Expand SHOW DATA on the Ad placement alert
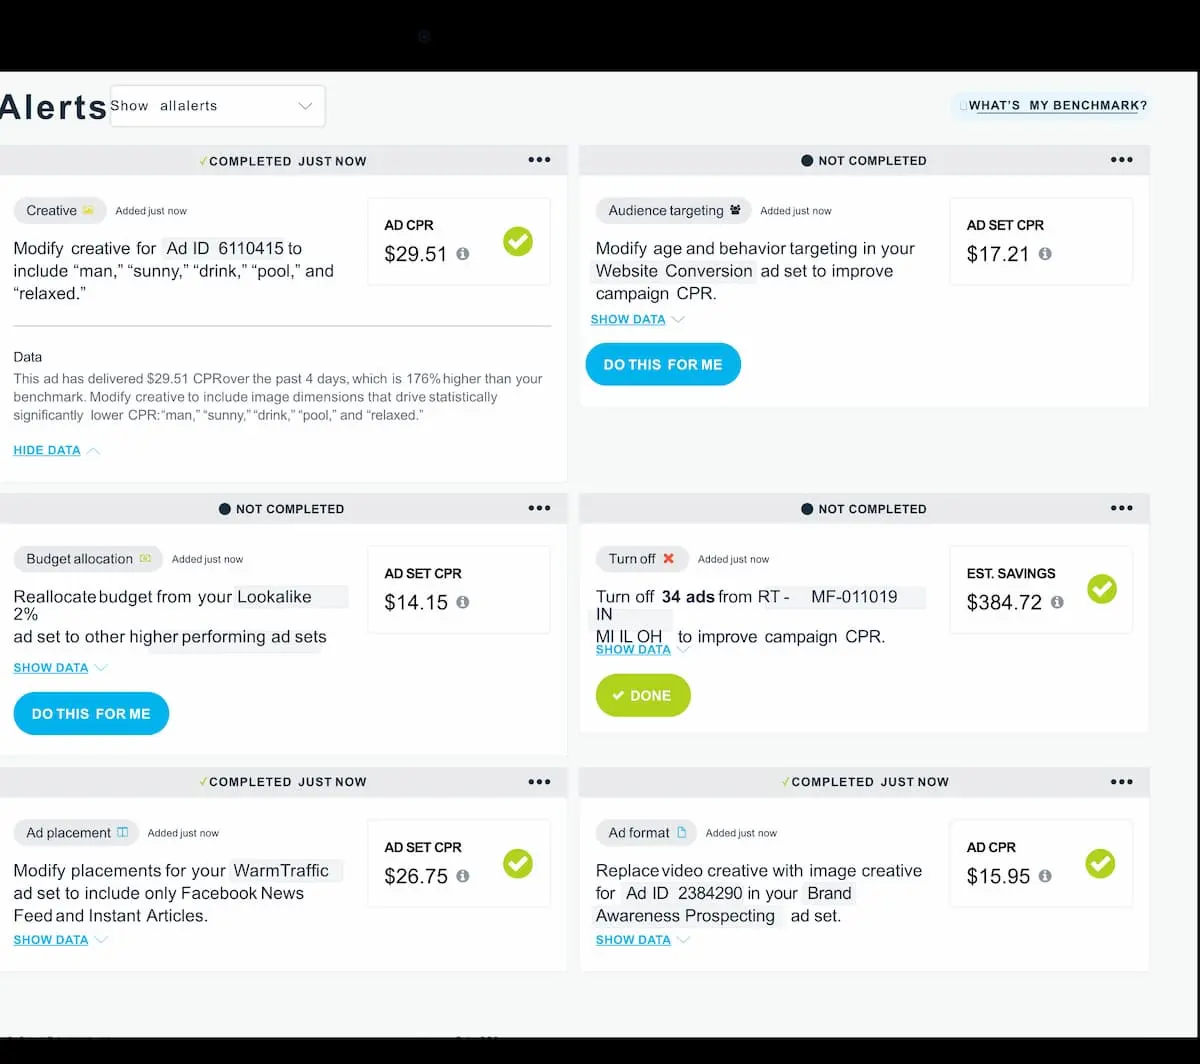Viewport: 1200px width, 1064px height. (60, 940)
